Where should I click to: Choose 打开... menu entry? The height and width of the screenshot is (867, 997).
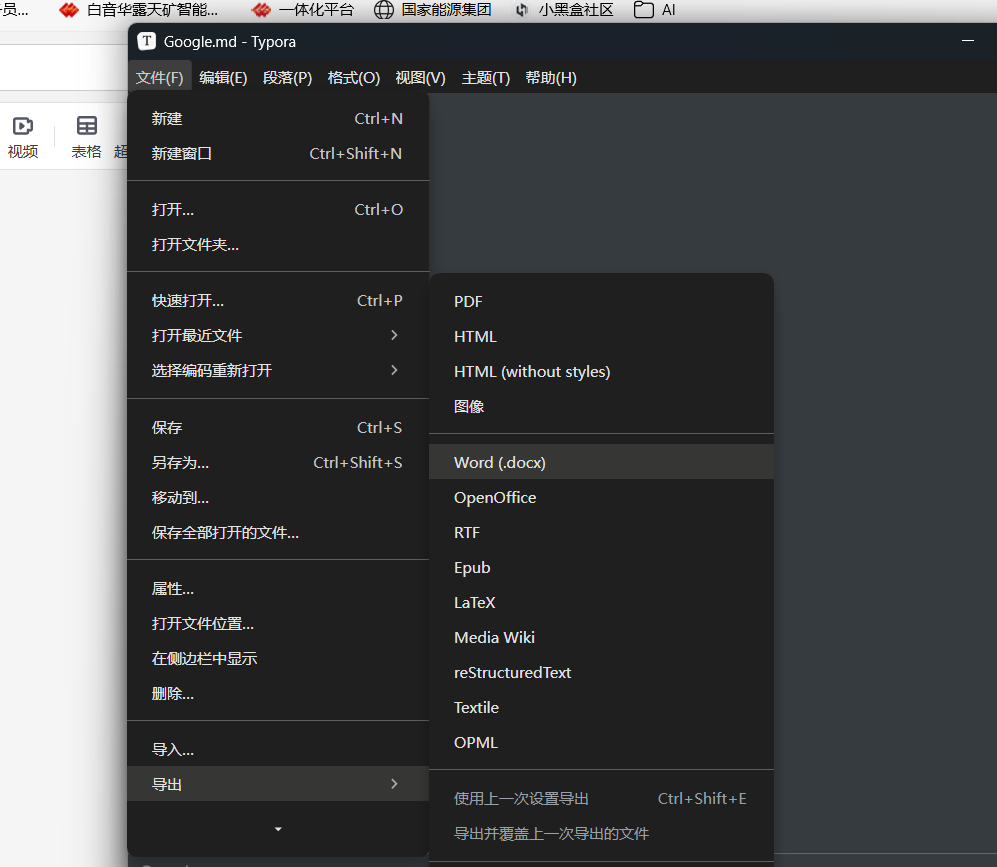pyautogui.click(x=278, y=210)
